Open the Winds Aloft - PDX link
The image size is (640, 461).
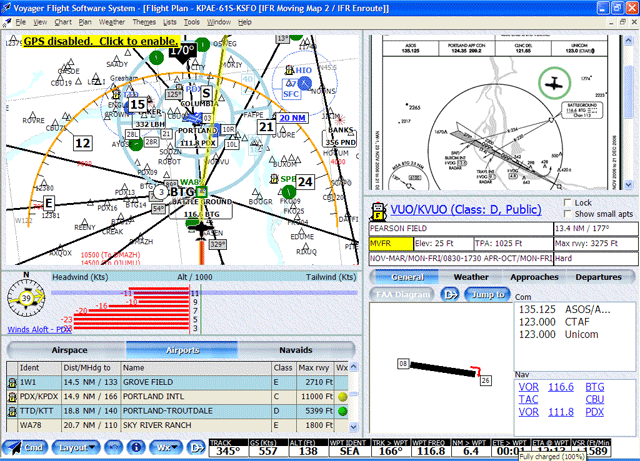tap(39, 329)
